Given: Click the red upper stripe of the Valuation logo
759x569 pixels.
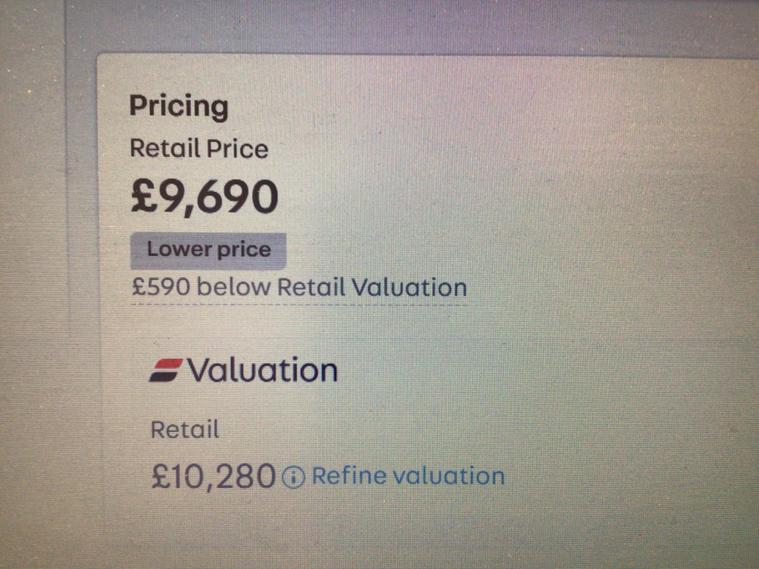Looking at the screenshot, I should pyautogui.click(x=168, y=364).
